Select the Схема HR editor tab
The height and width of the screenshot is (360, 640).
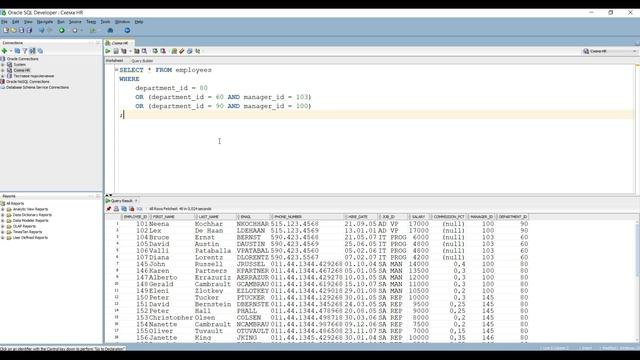pyautogui.click(x=119, y=43)
